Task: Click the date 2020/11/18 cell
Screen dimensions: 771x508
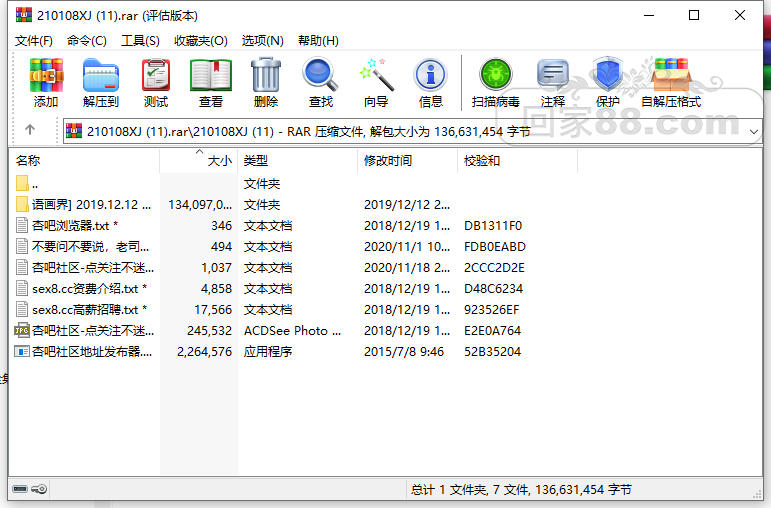Action: pyautogui.click(x=407, y=268)
